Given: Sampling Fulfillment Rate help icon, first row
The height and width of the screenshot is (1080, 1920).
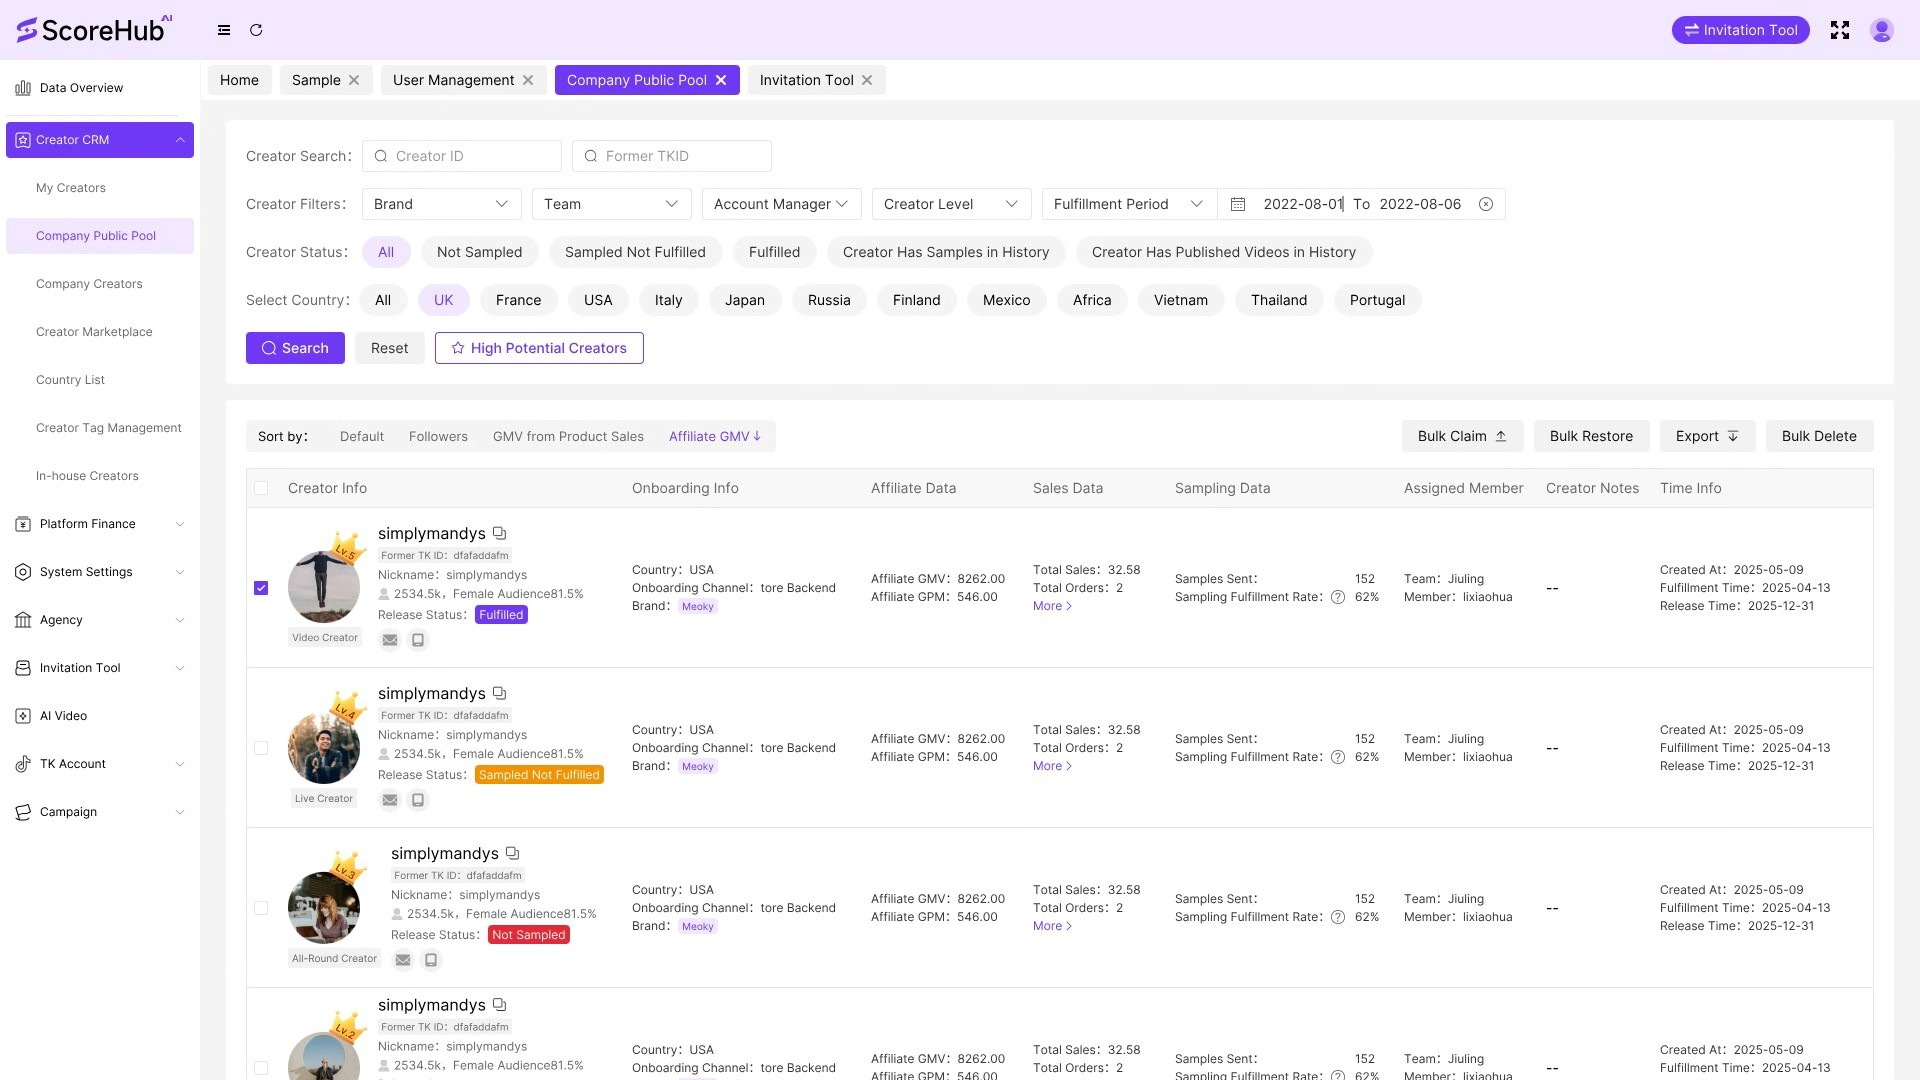Looking at the screenshot, I should point(1338,597).
